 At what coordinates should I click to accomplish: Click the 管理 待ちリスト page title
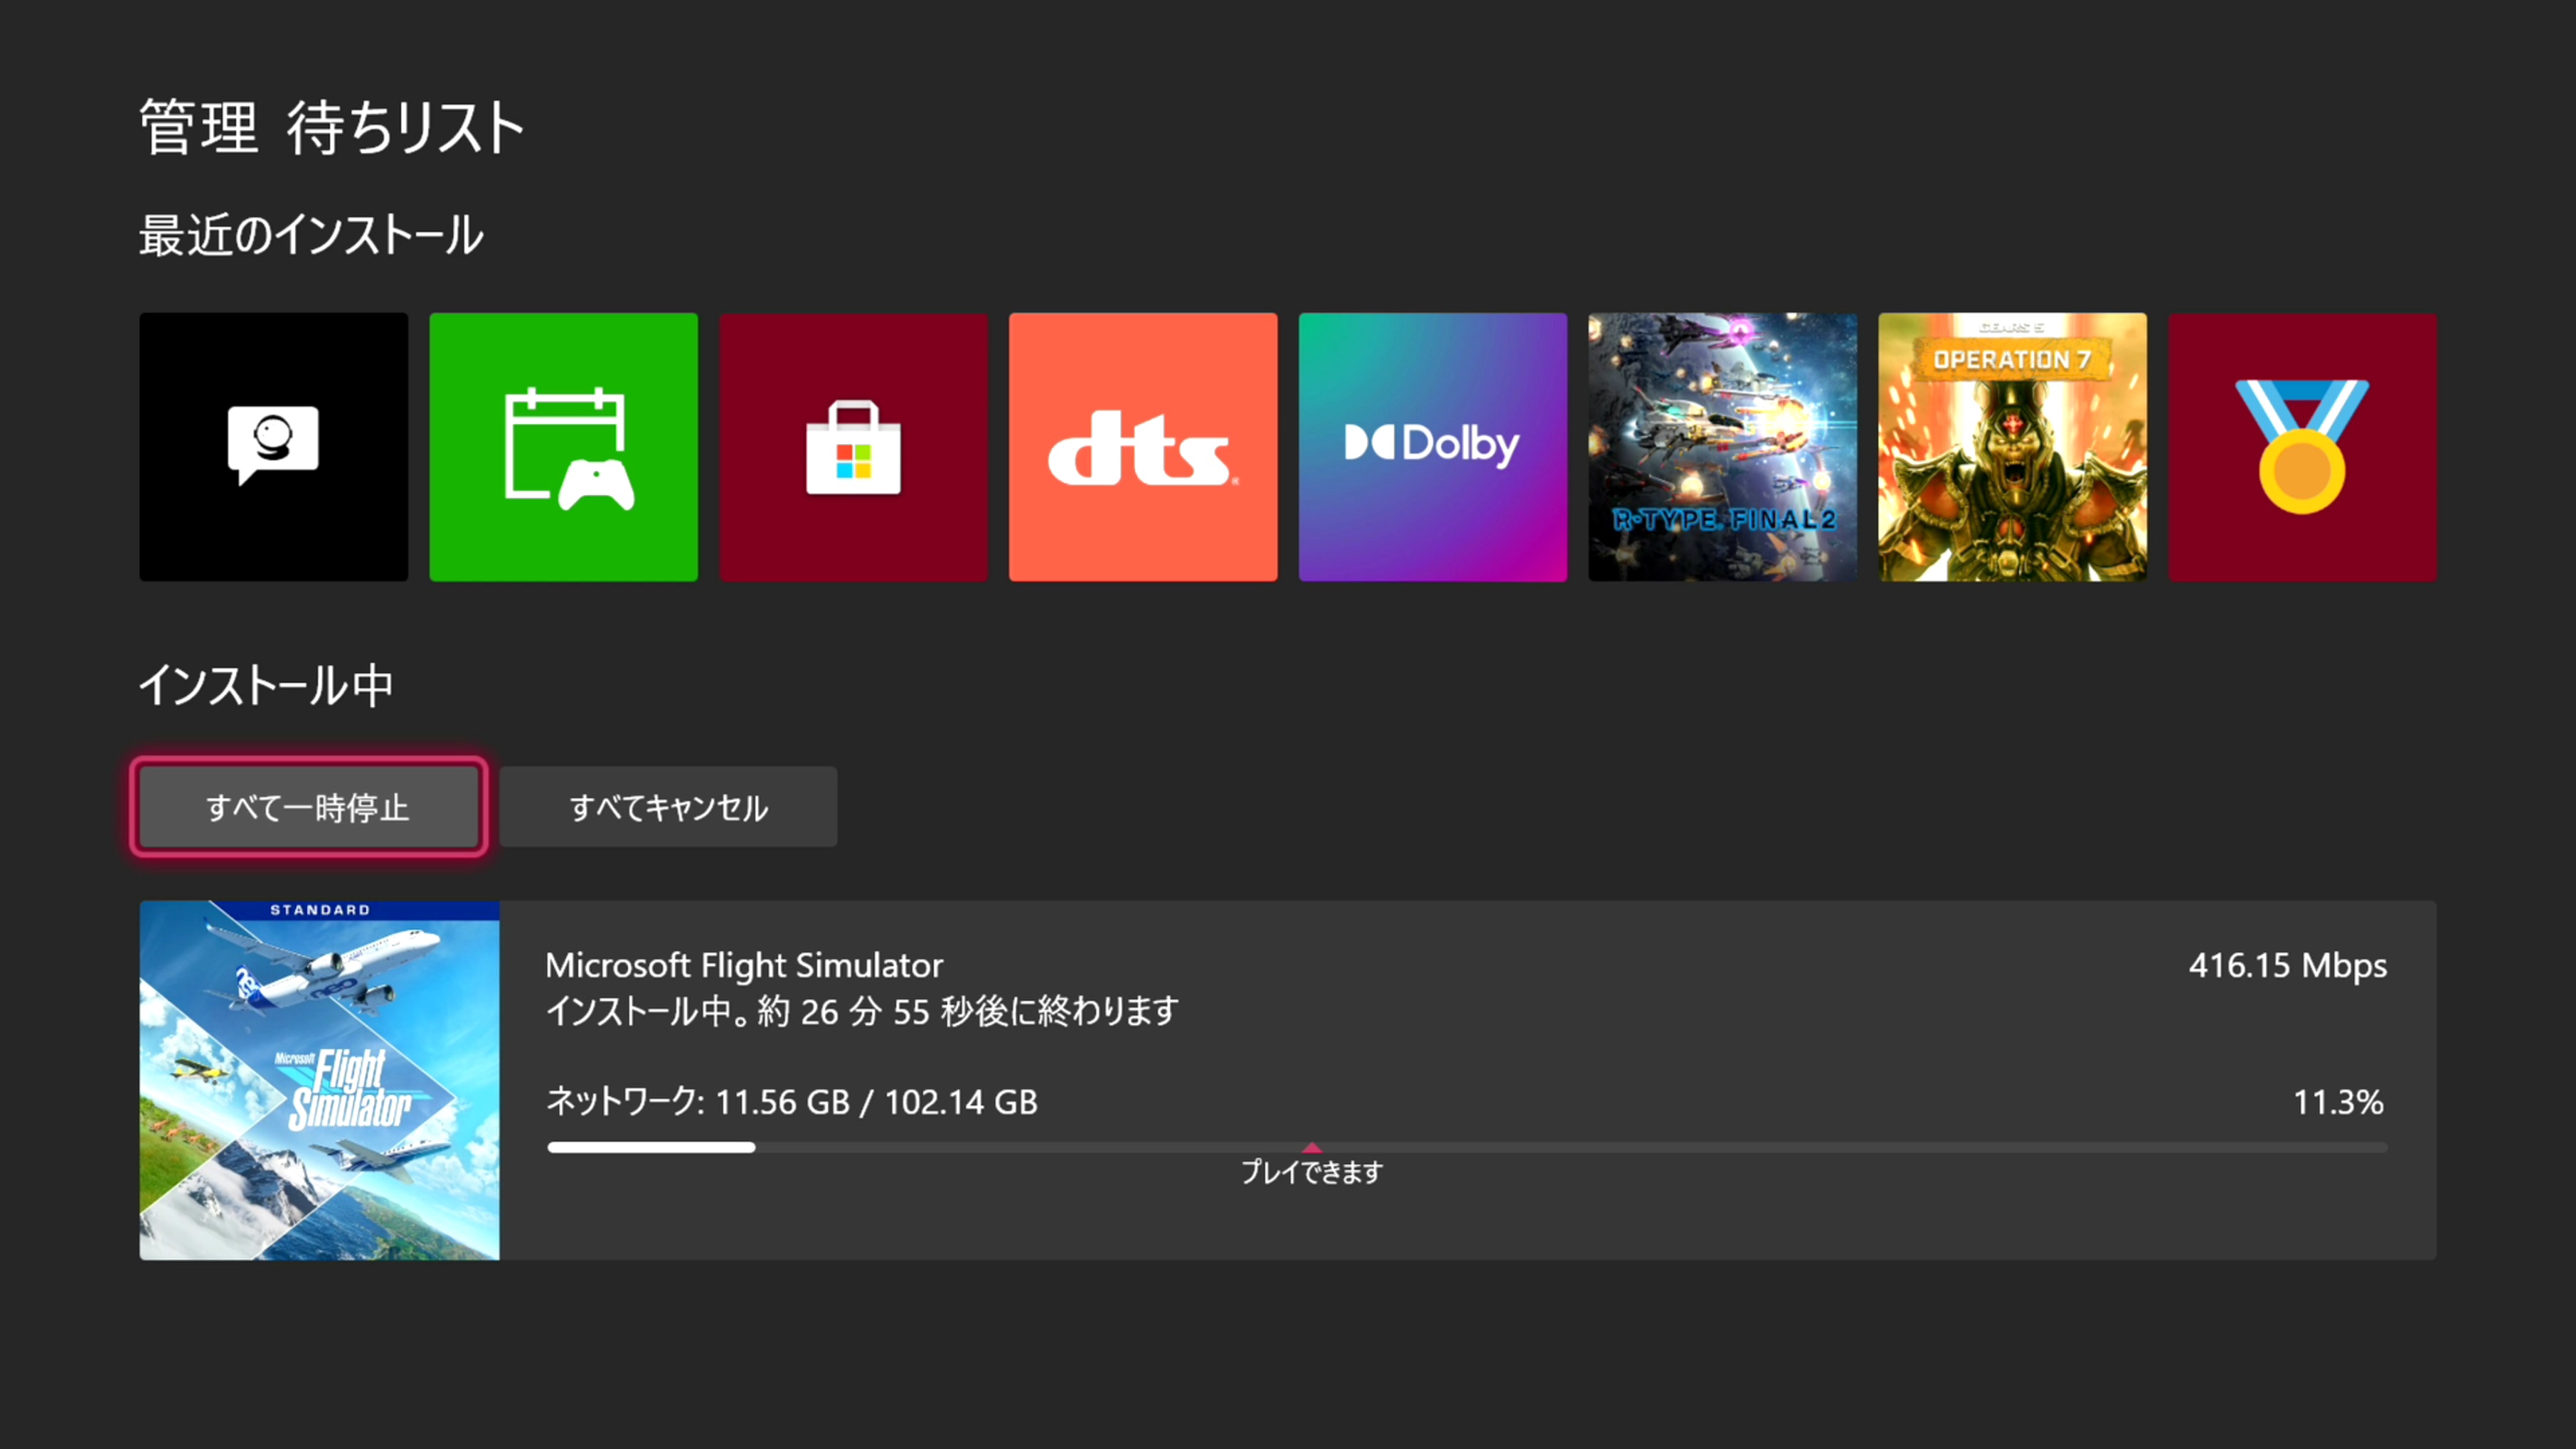click(x=331, y=128)
